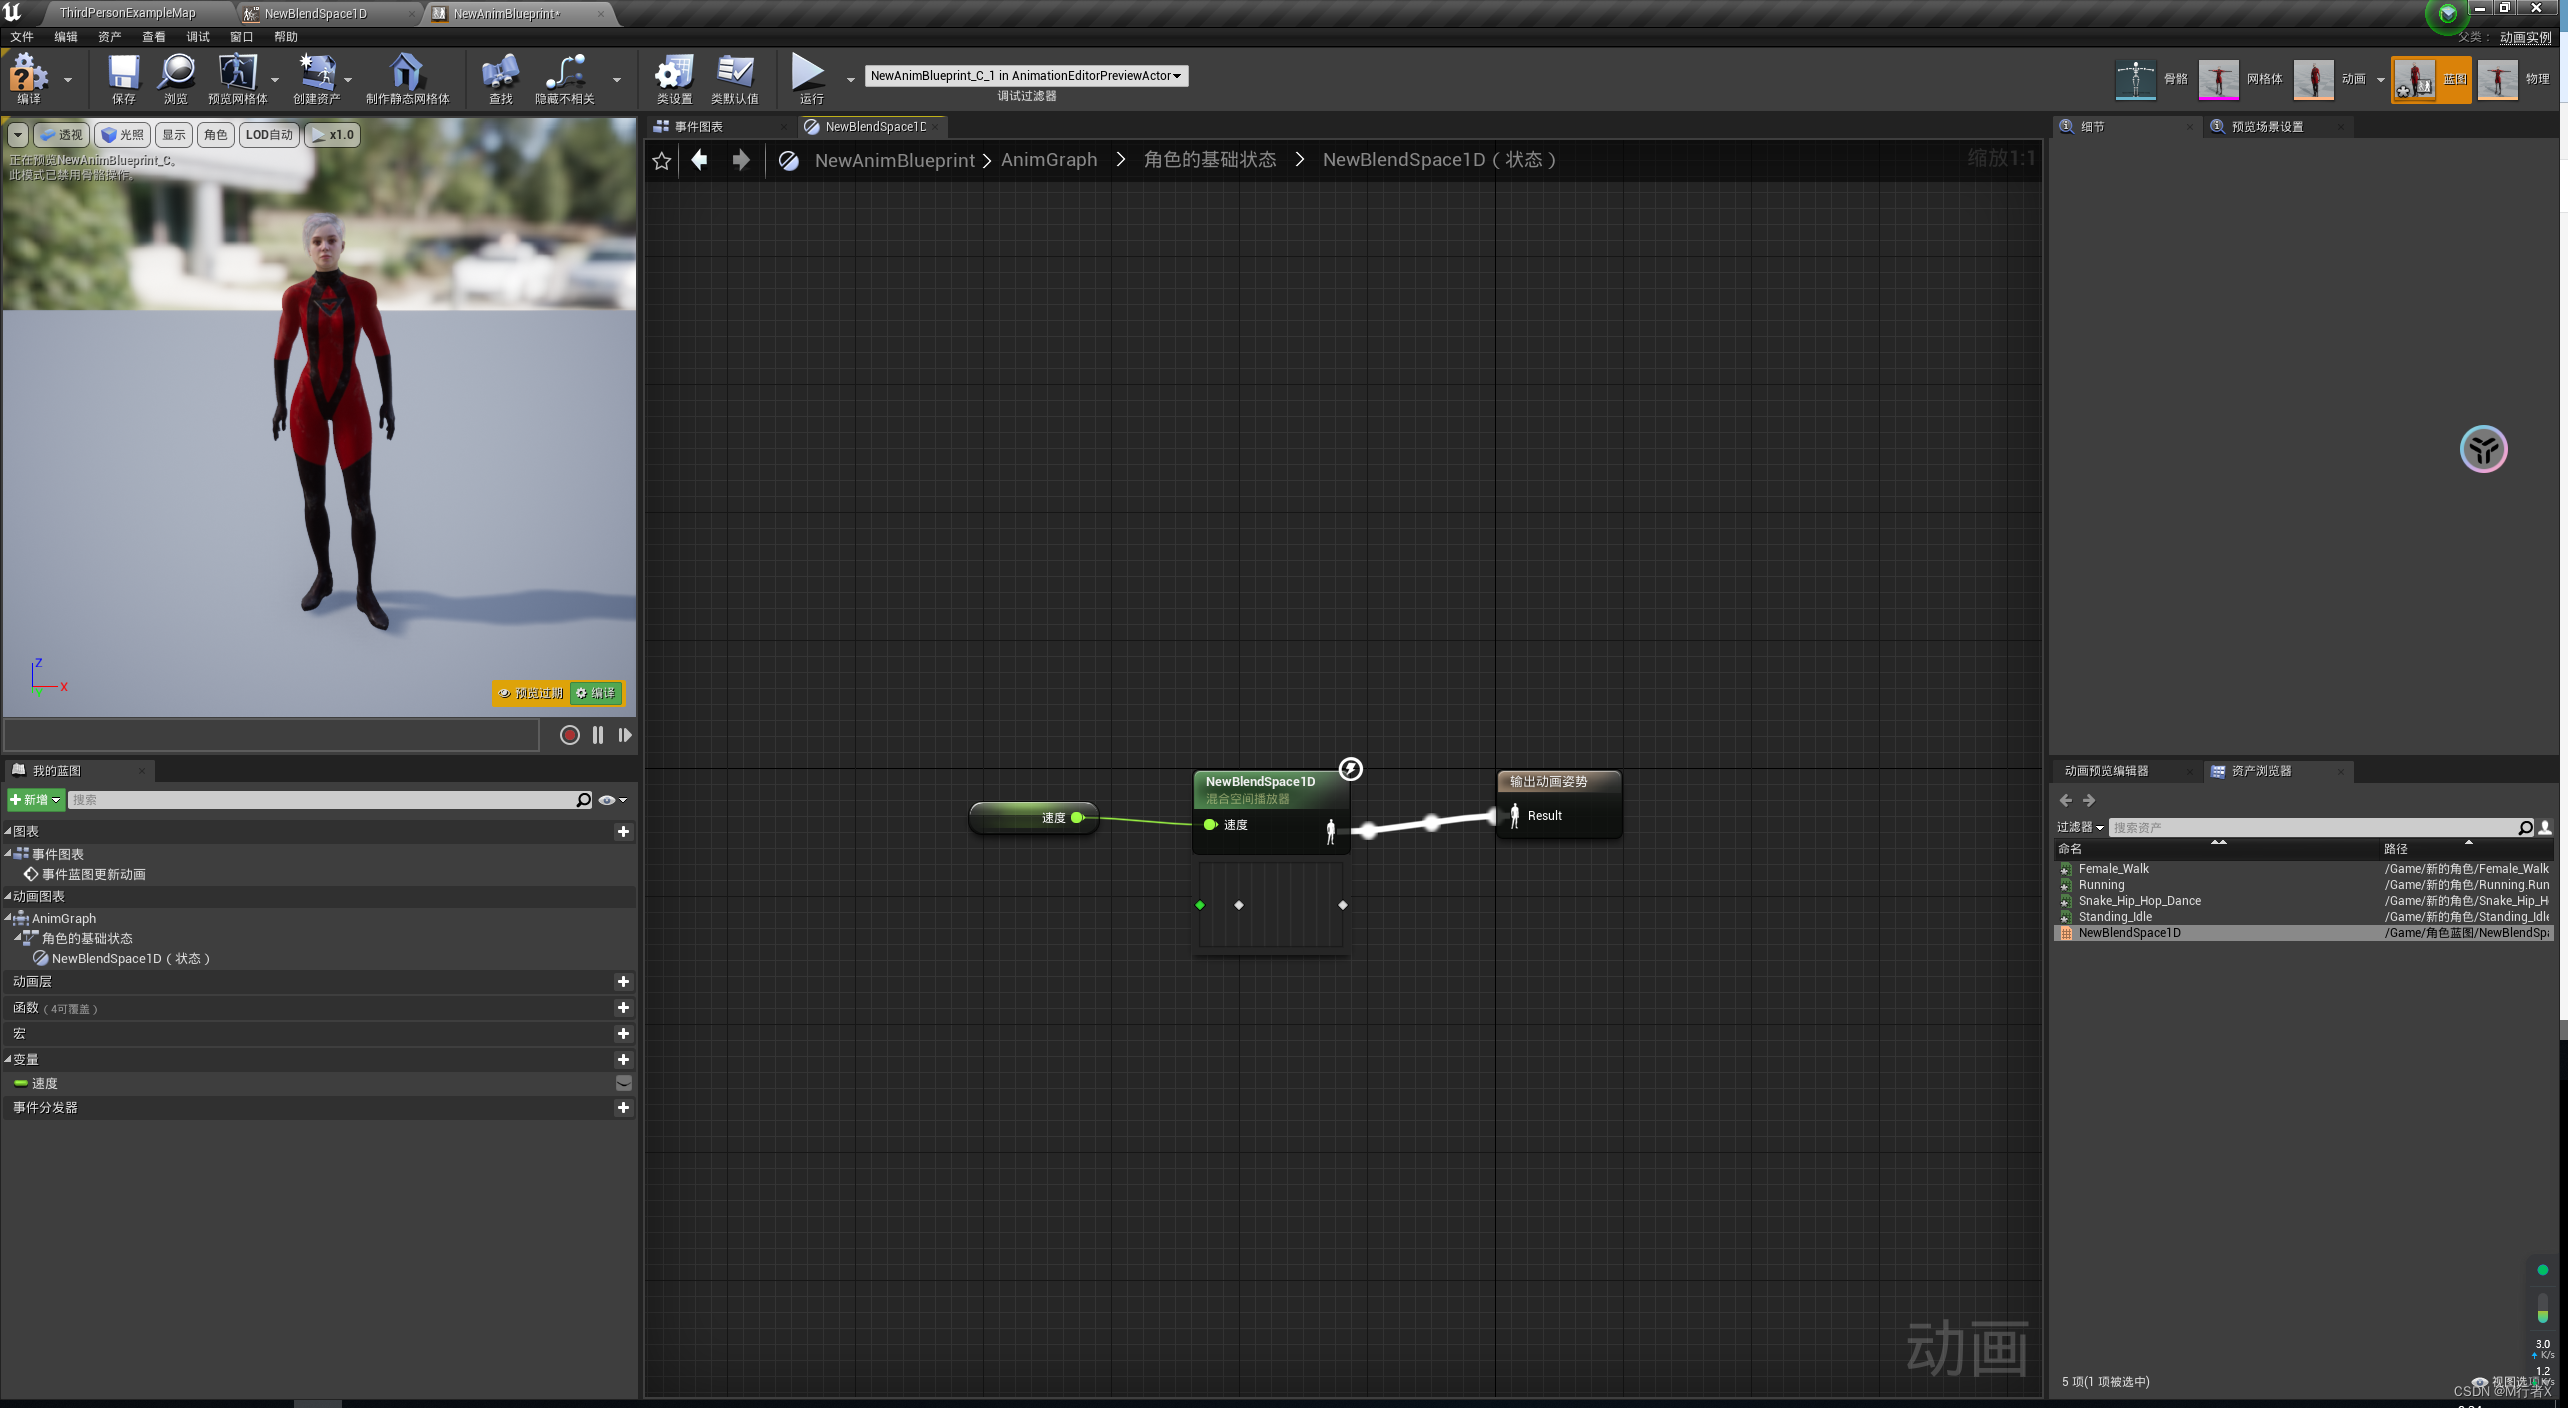Click the 搜索资产 asset search field
This screenshot has height=1408, width=2568.
[2312, 827]
